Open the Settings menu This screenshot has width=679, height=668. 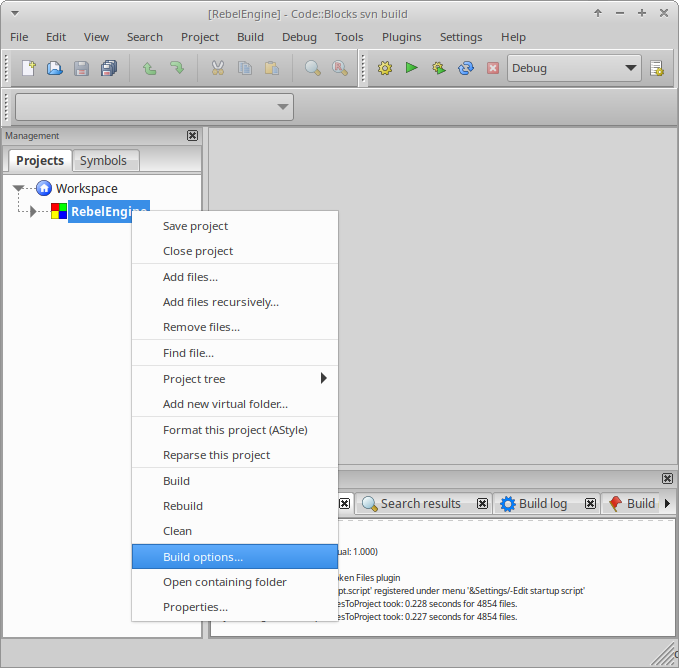point(461,37)
